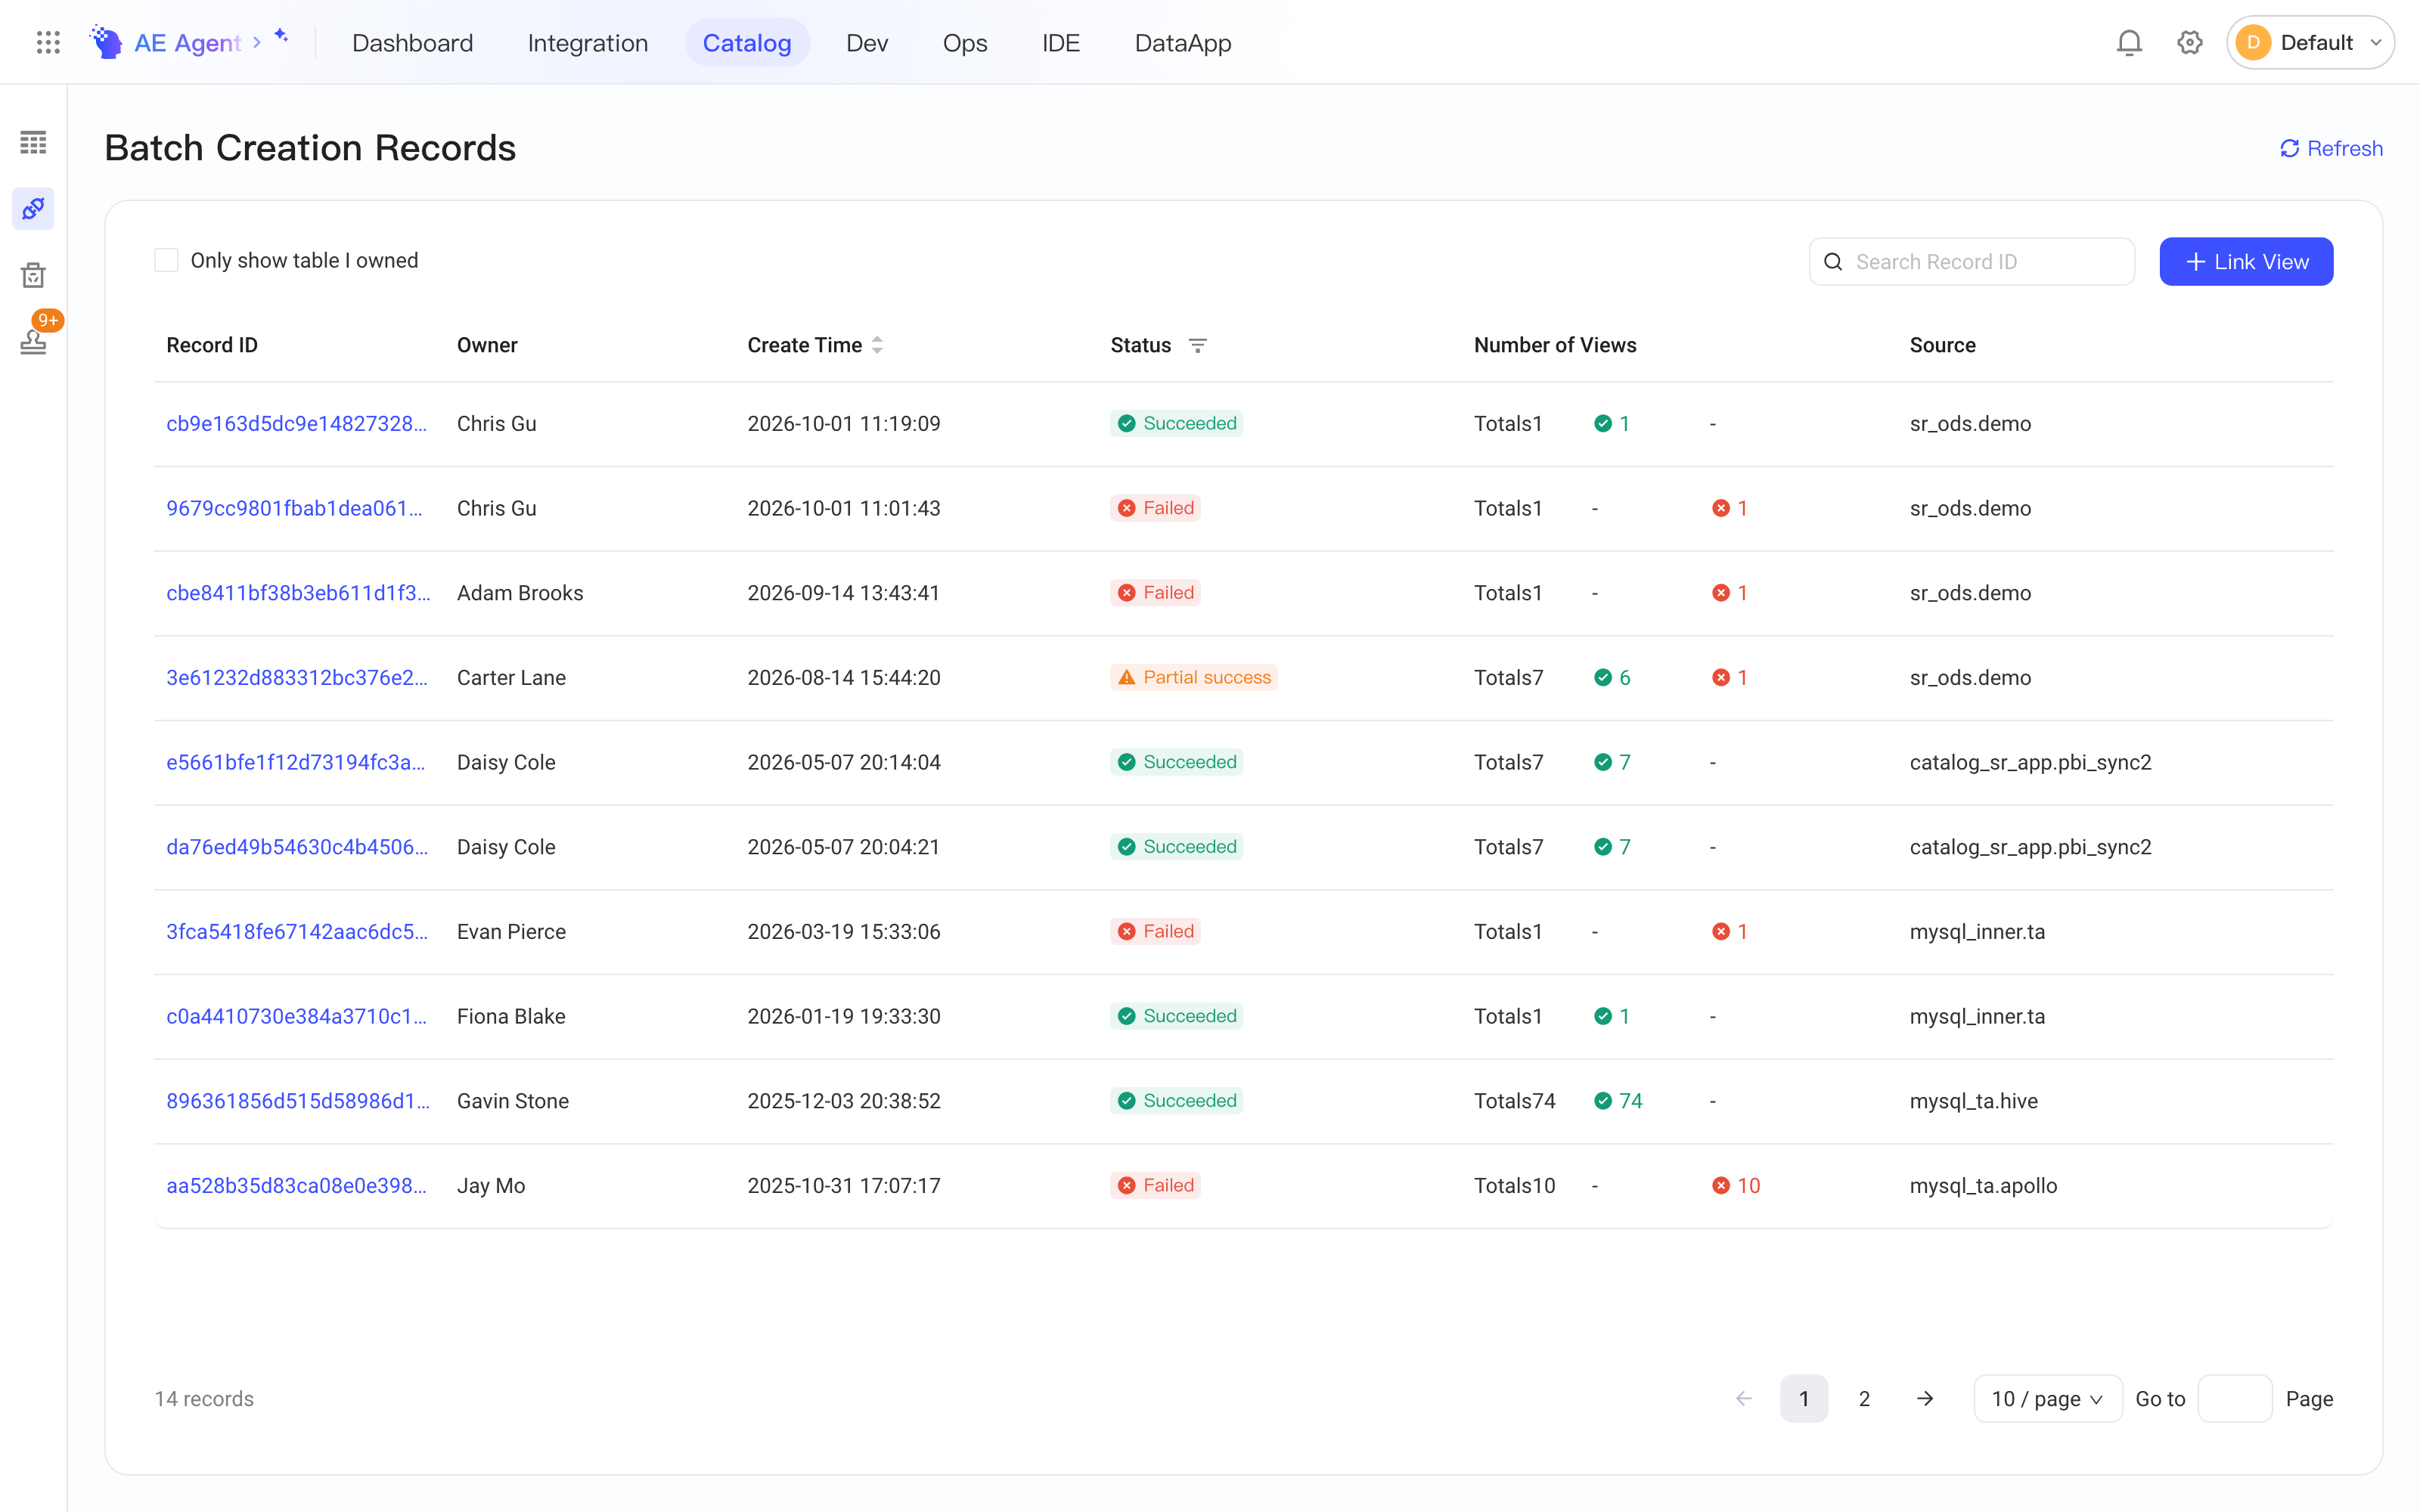
Task: Go to page 2
Action: (1864, 1398)
